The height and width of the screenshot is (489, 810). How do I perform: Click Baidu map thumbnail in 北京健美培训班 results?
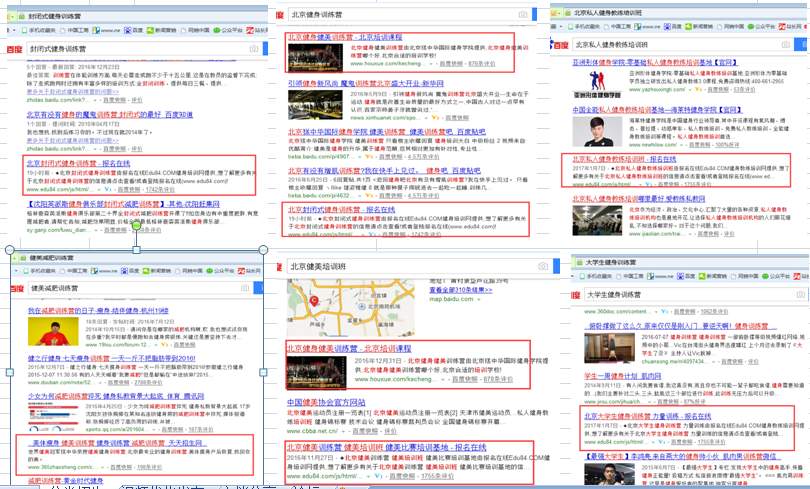click(x=351, y=308)
